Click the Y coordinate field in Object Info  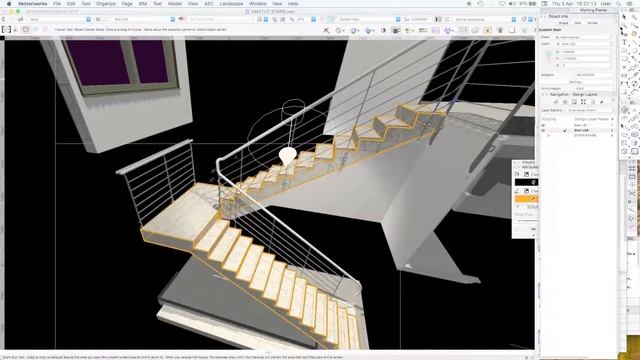click(x=585, y=58)
